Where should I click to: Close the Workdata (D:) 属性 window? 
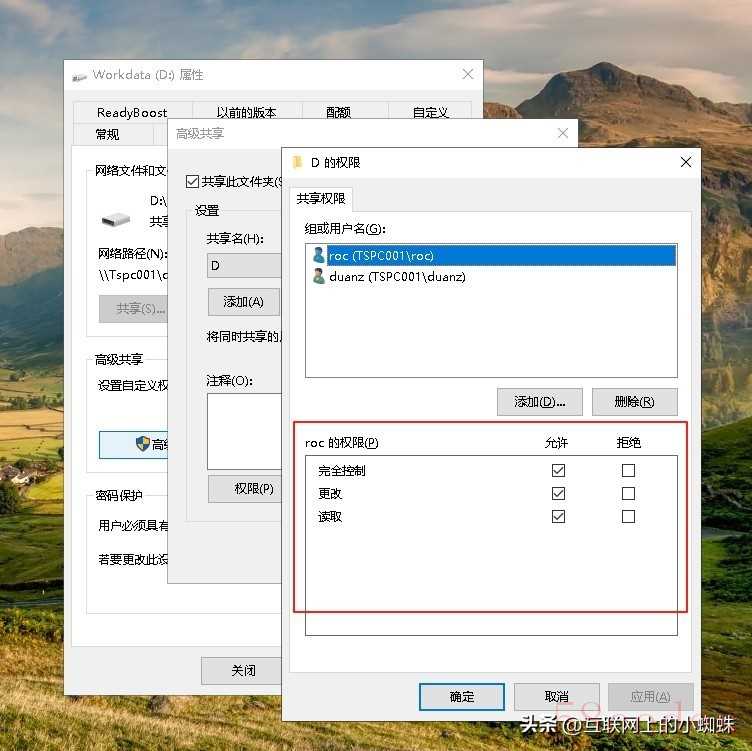468,74
